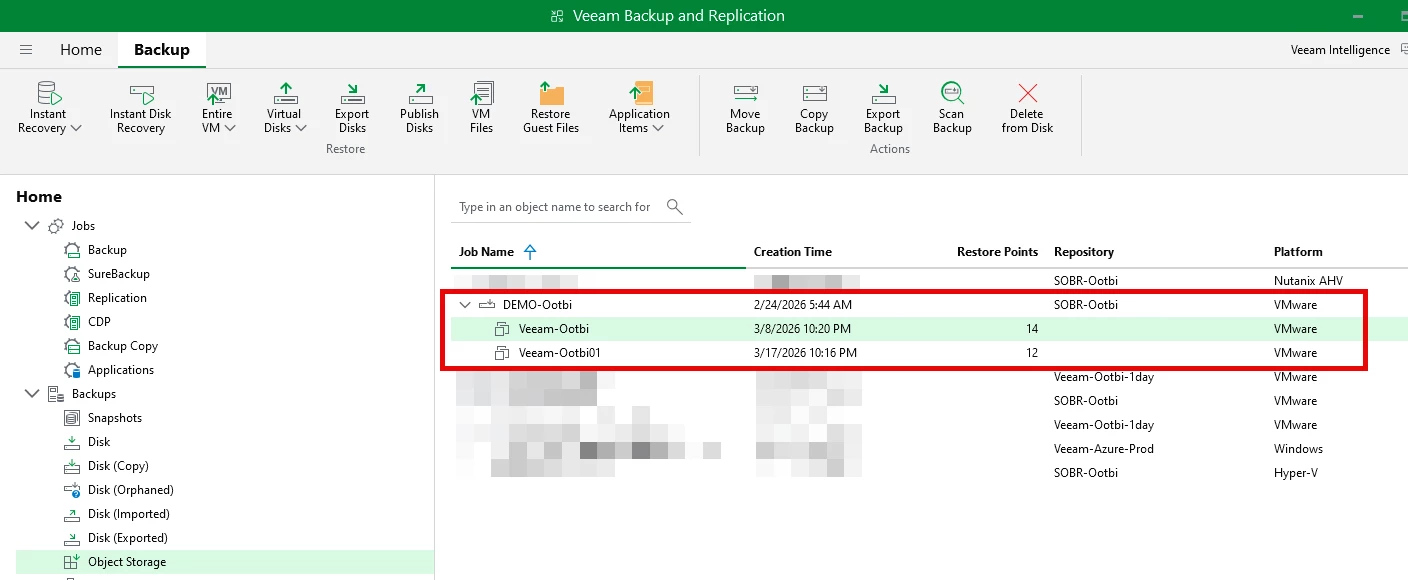Collapse the Jobs tree node
The height and width of the screenshot is (580, 1408).
click(32, 226)
